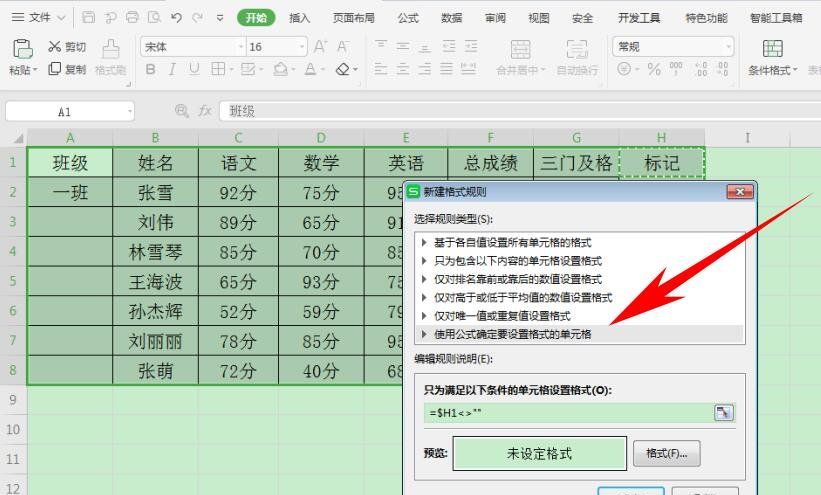Open the Font size 16 dropdown
Image resolution: width=821 pixels, height=495 pixels.
[302, 47]
